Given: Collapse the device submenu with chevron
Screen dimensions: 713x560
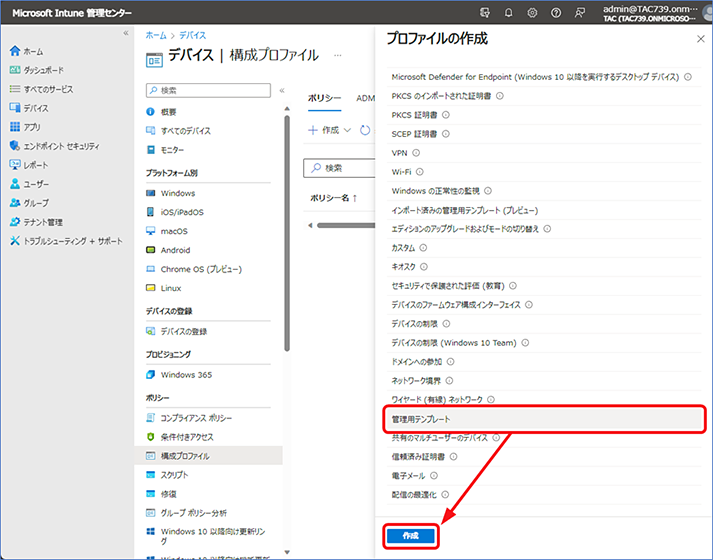Looking at the screenshot, I should (x=282, y=90).
